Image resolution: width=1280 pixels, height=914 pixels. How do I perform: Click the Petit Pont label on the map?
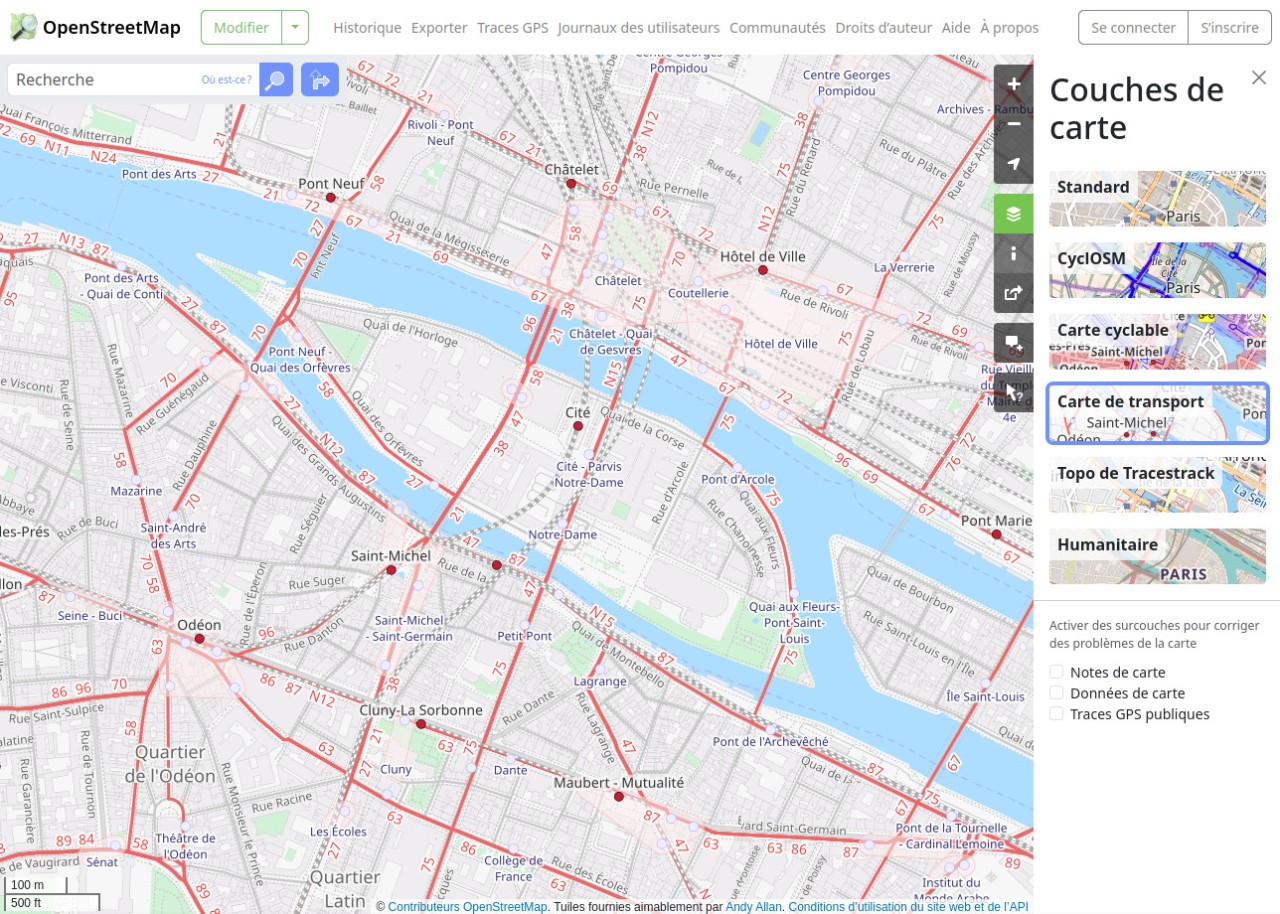(x=524, y=636)
